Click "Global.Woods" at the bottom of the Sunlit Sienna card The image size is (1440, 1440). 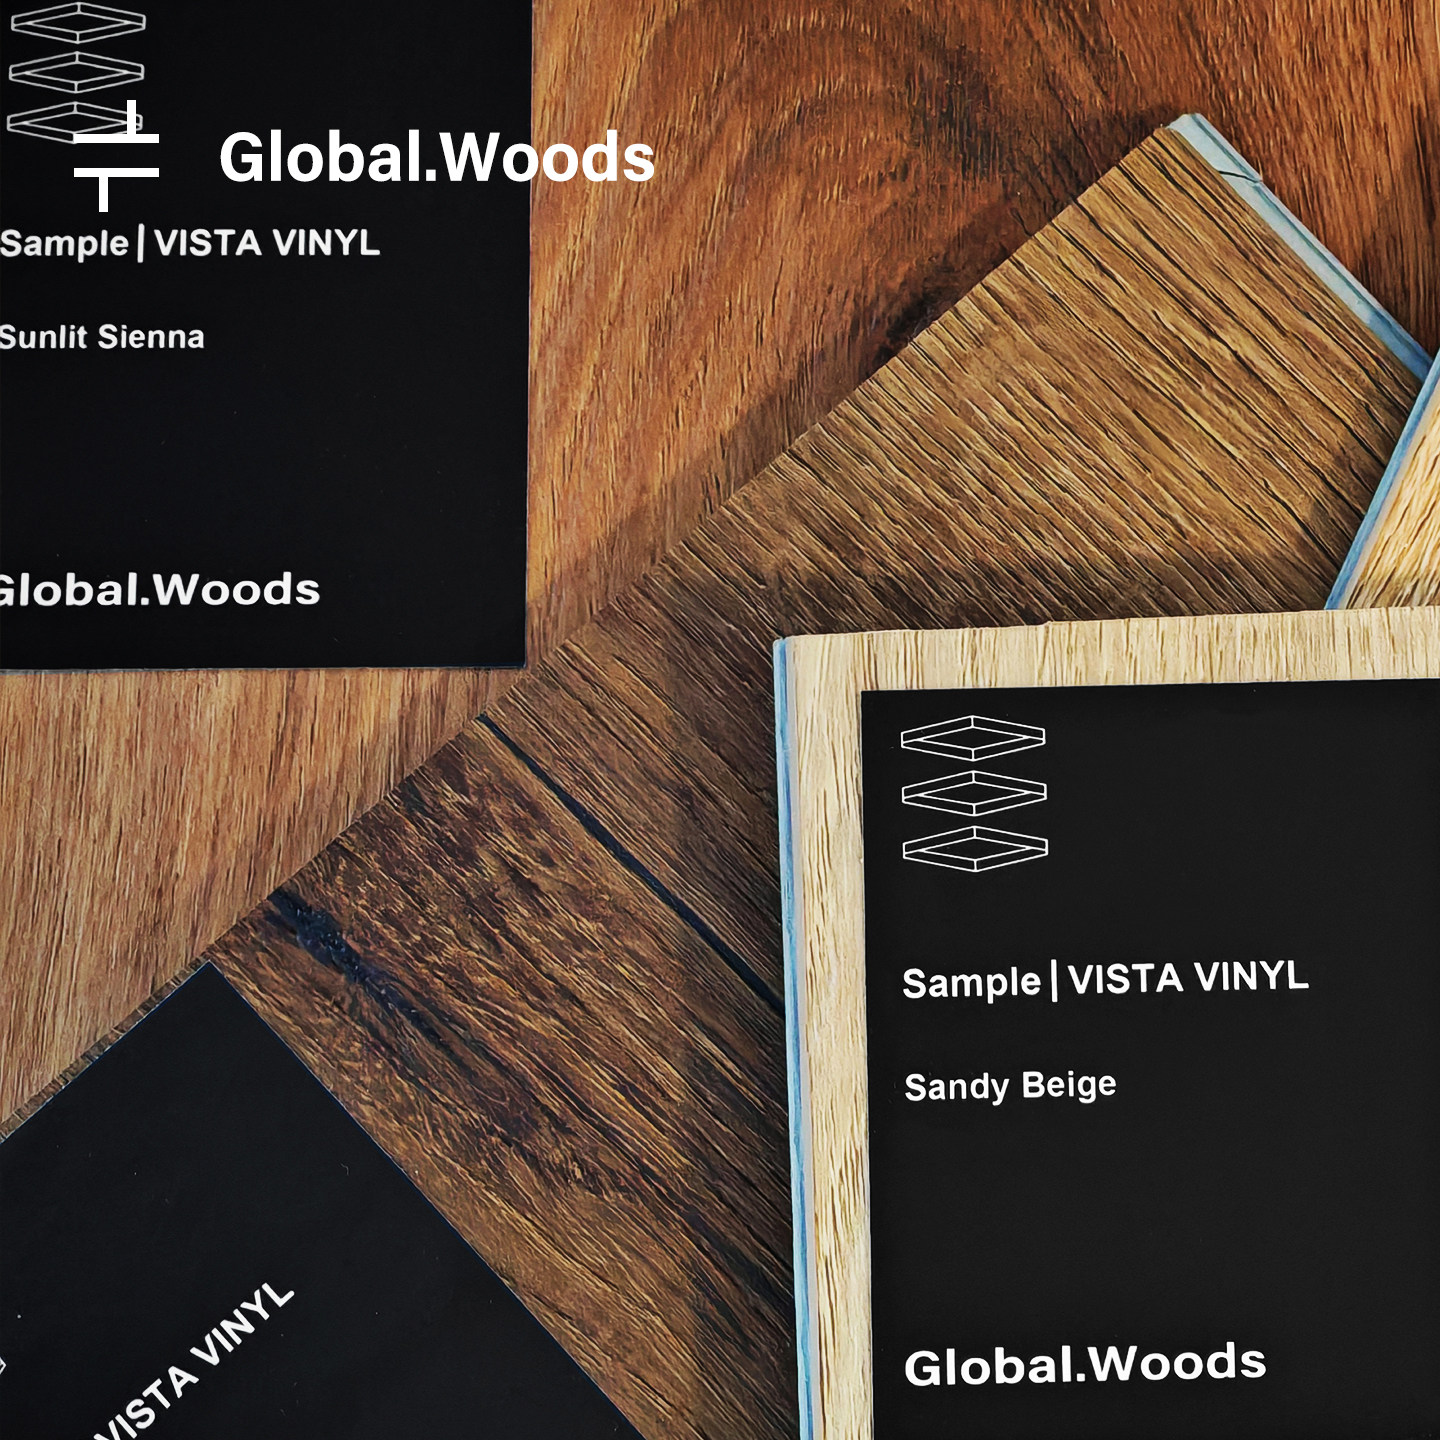[160, 590]
